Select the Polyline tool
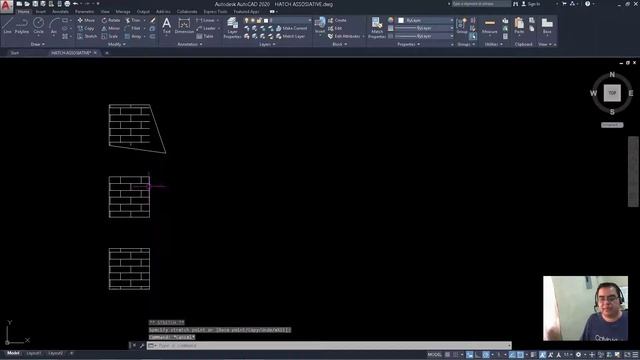 coord(22,25)
